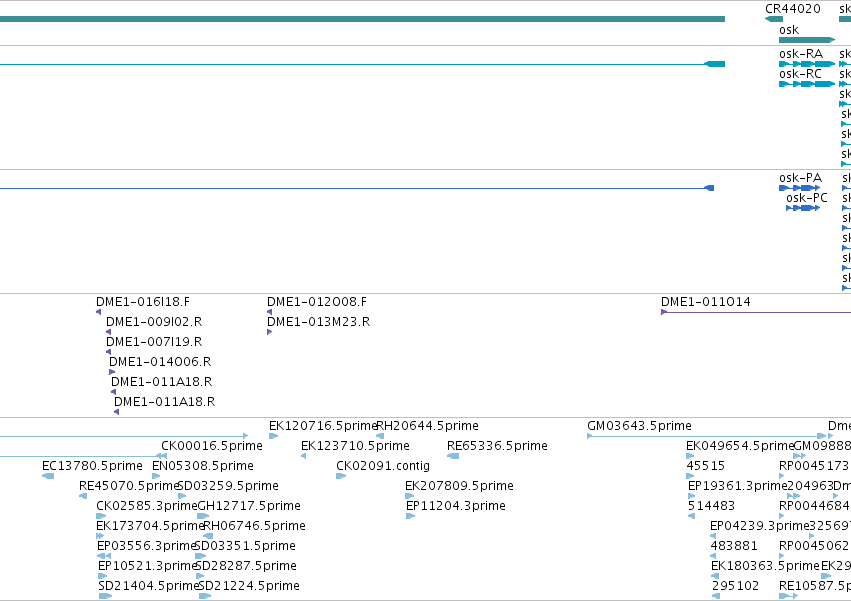Click the EP11204.3prime EST label
The width and height of the screenshot is (851, 601).
tap(456, 506)
